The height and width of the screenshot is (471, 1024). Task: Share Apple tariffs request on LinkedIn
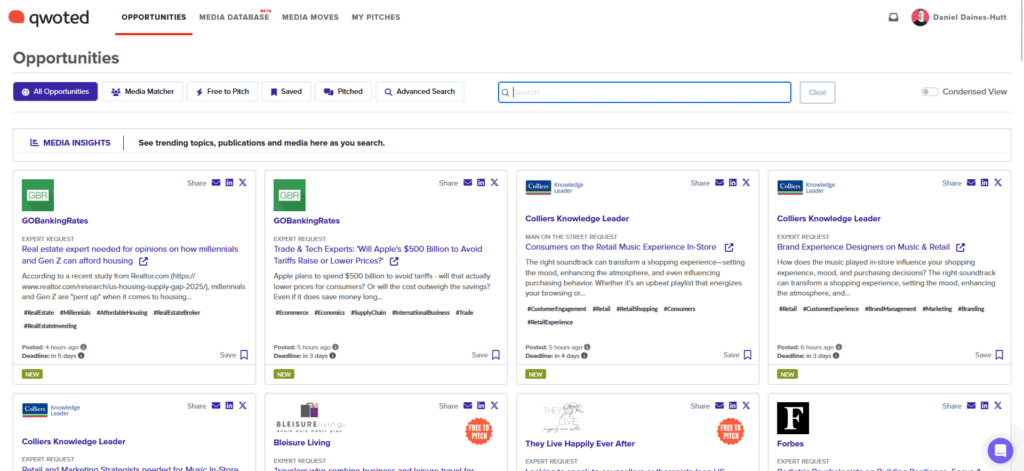(481, 183)
